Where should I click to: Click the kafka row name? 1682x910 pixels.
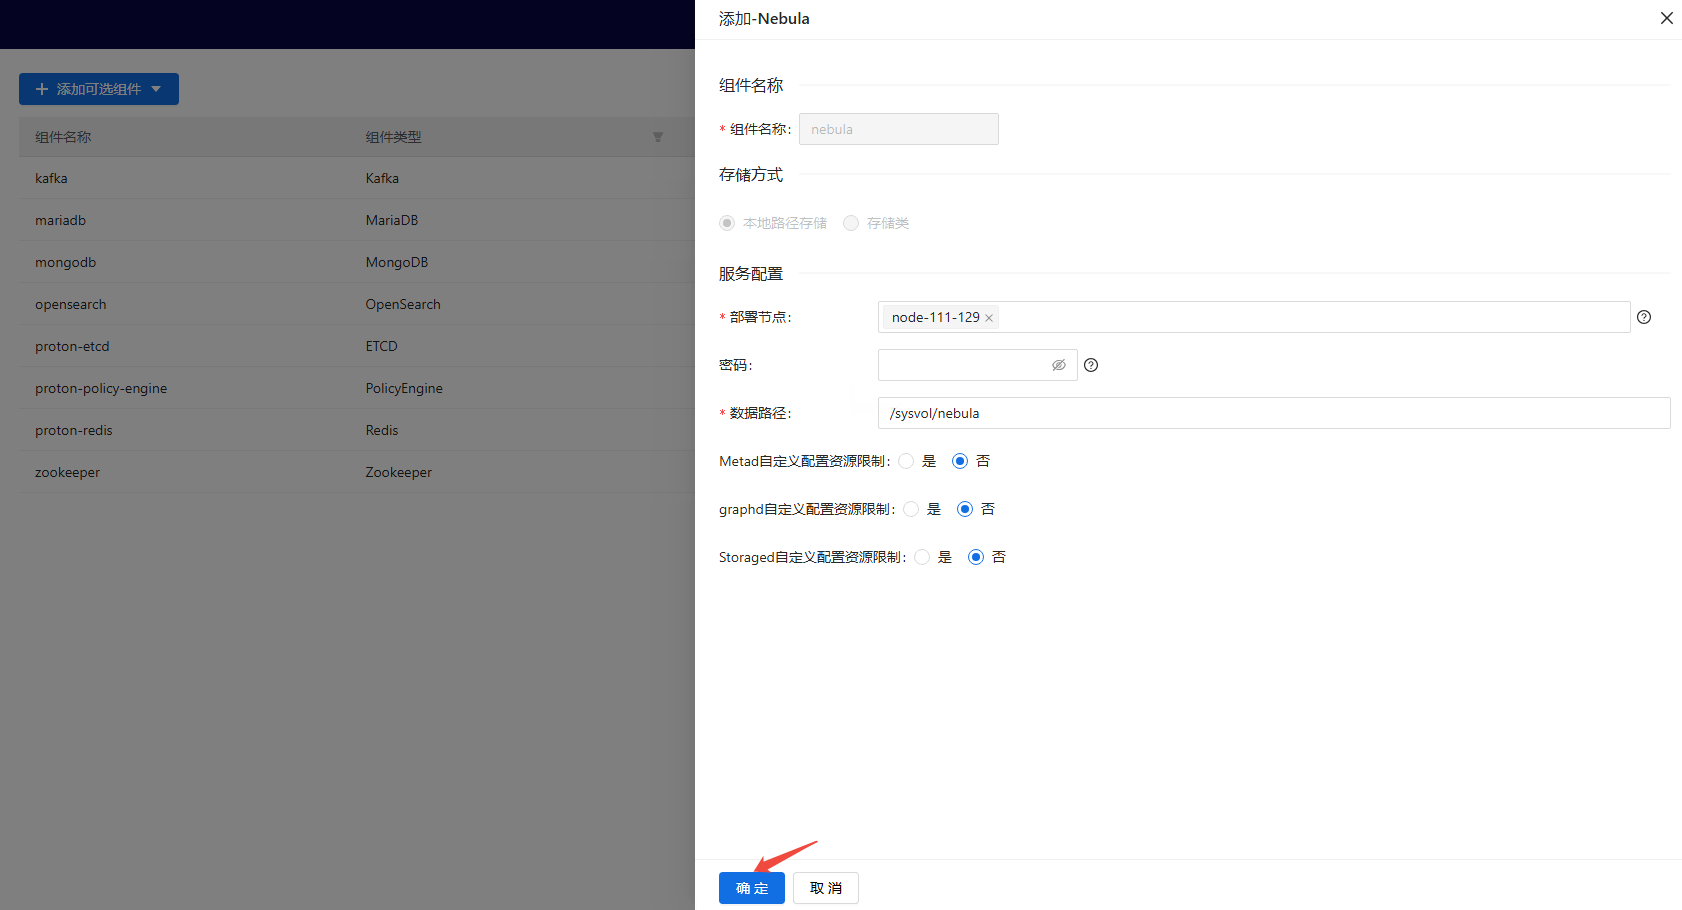tap(51, 178)
